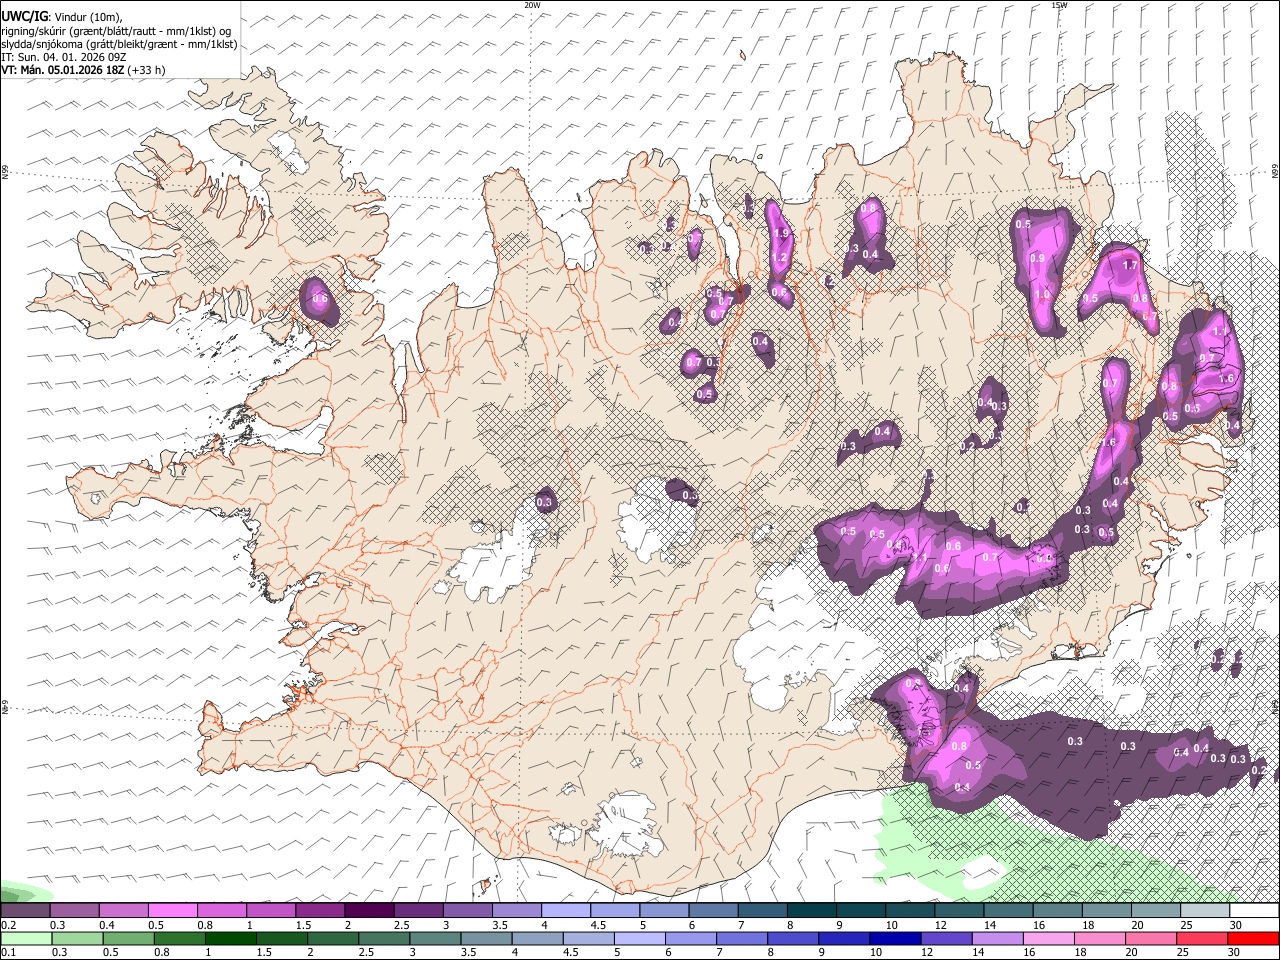Click the light pink 16–18 rain scale swatch
Image resolution: width=1280 pixels, height=960 pixels.
(1048, 938)
